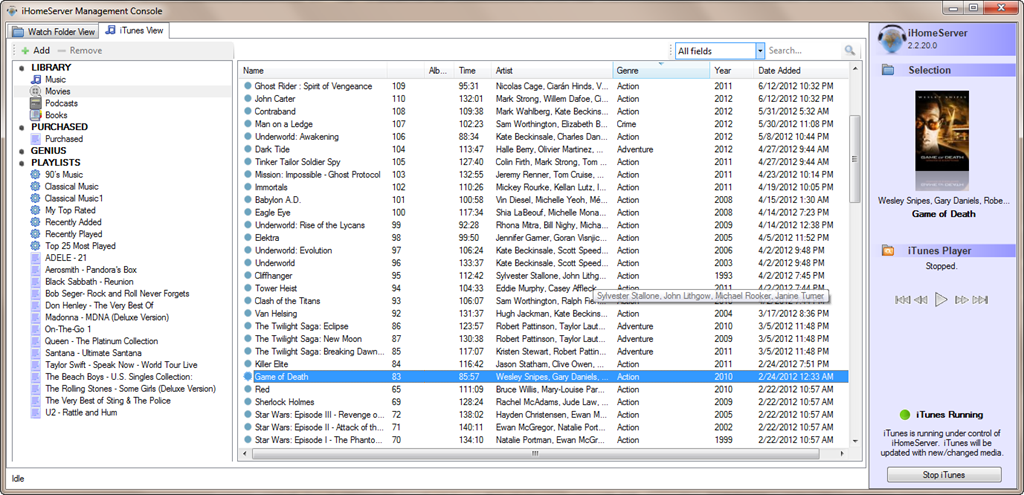Open the Queen - The Platinum Collection playlist
Viewport: 1024px width, 495px height.
point(101,341)
